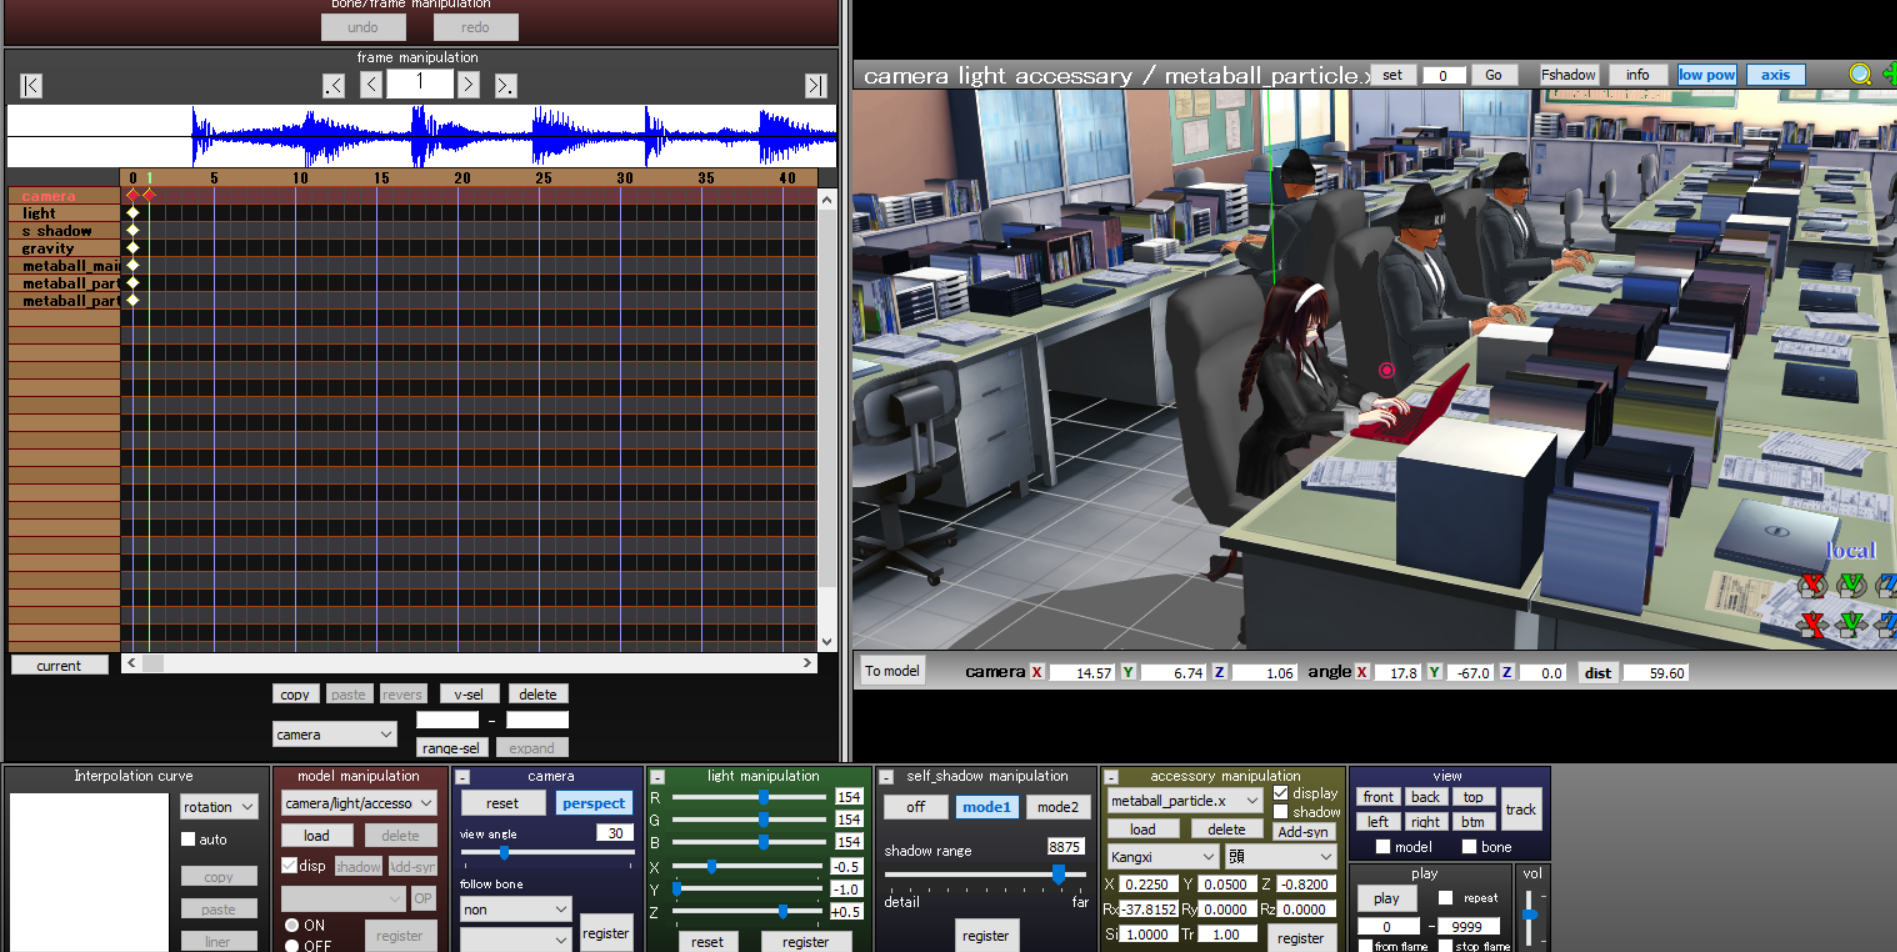This screenshot has height=952, width=1897.
Task: Click the yellow magnifier zoom icon
Action: [x=1859, y=74]
